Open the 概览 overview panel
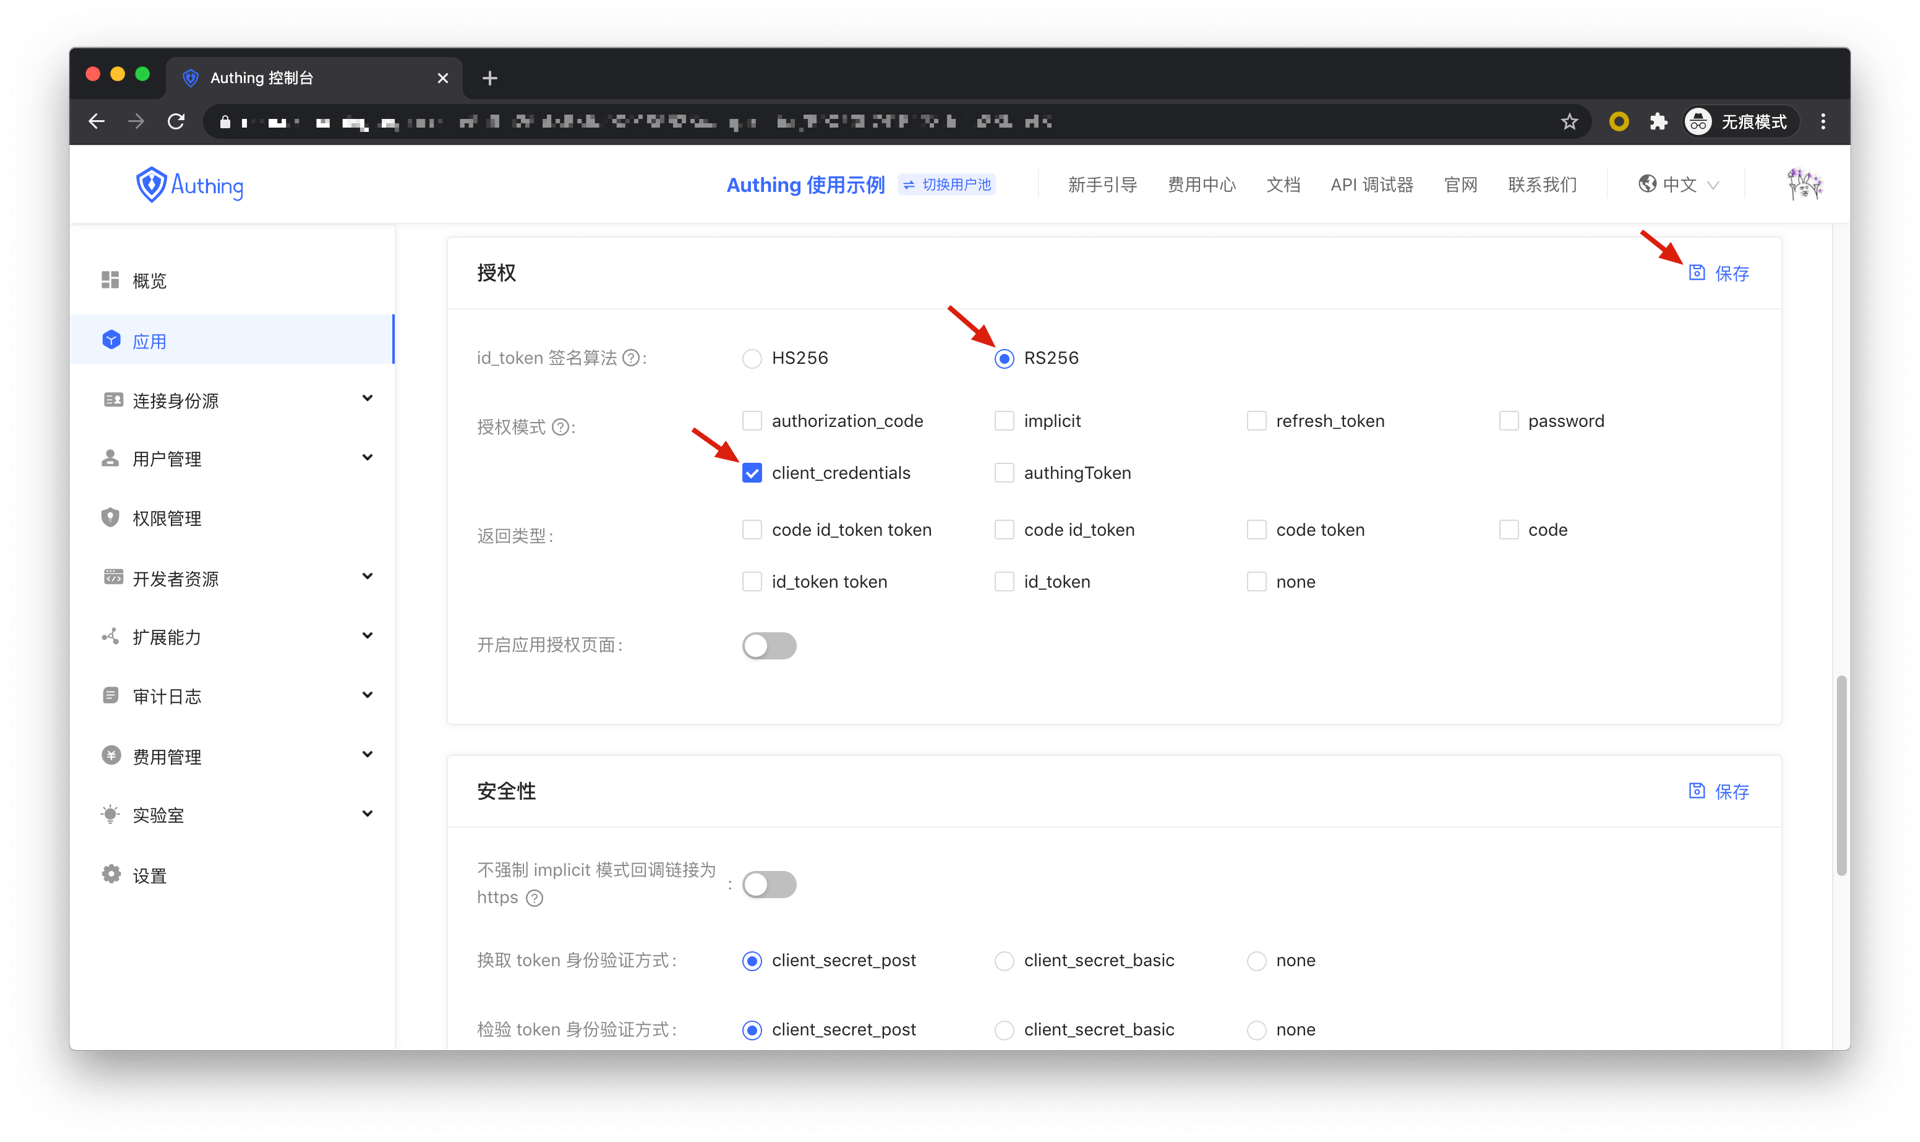 click(x=149, y=280)
